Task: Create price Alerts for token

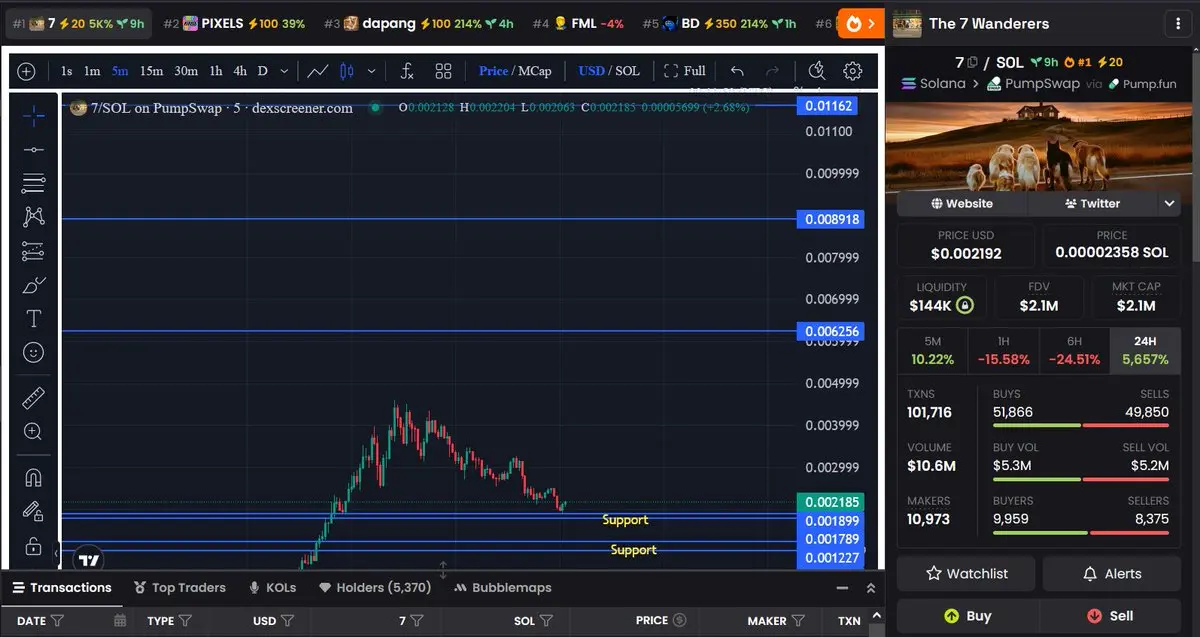Action: (x=1112, y=573)
